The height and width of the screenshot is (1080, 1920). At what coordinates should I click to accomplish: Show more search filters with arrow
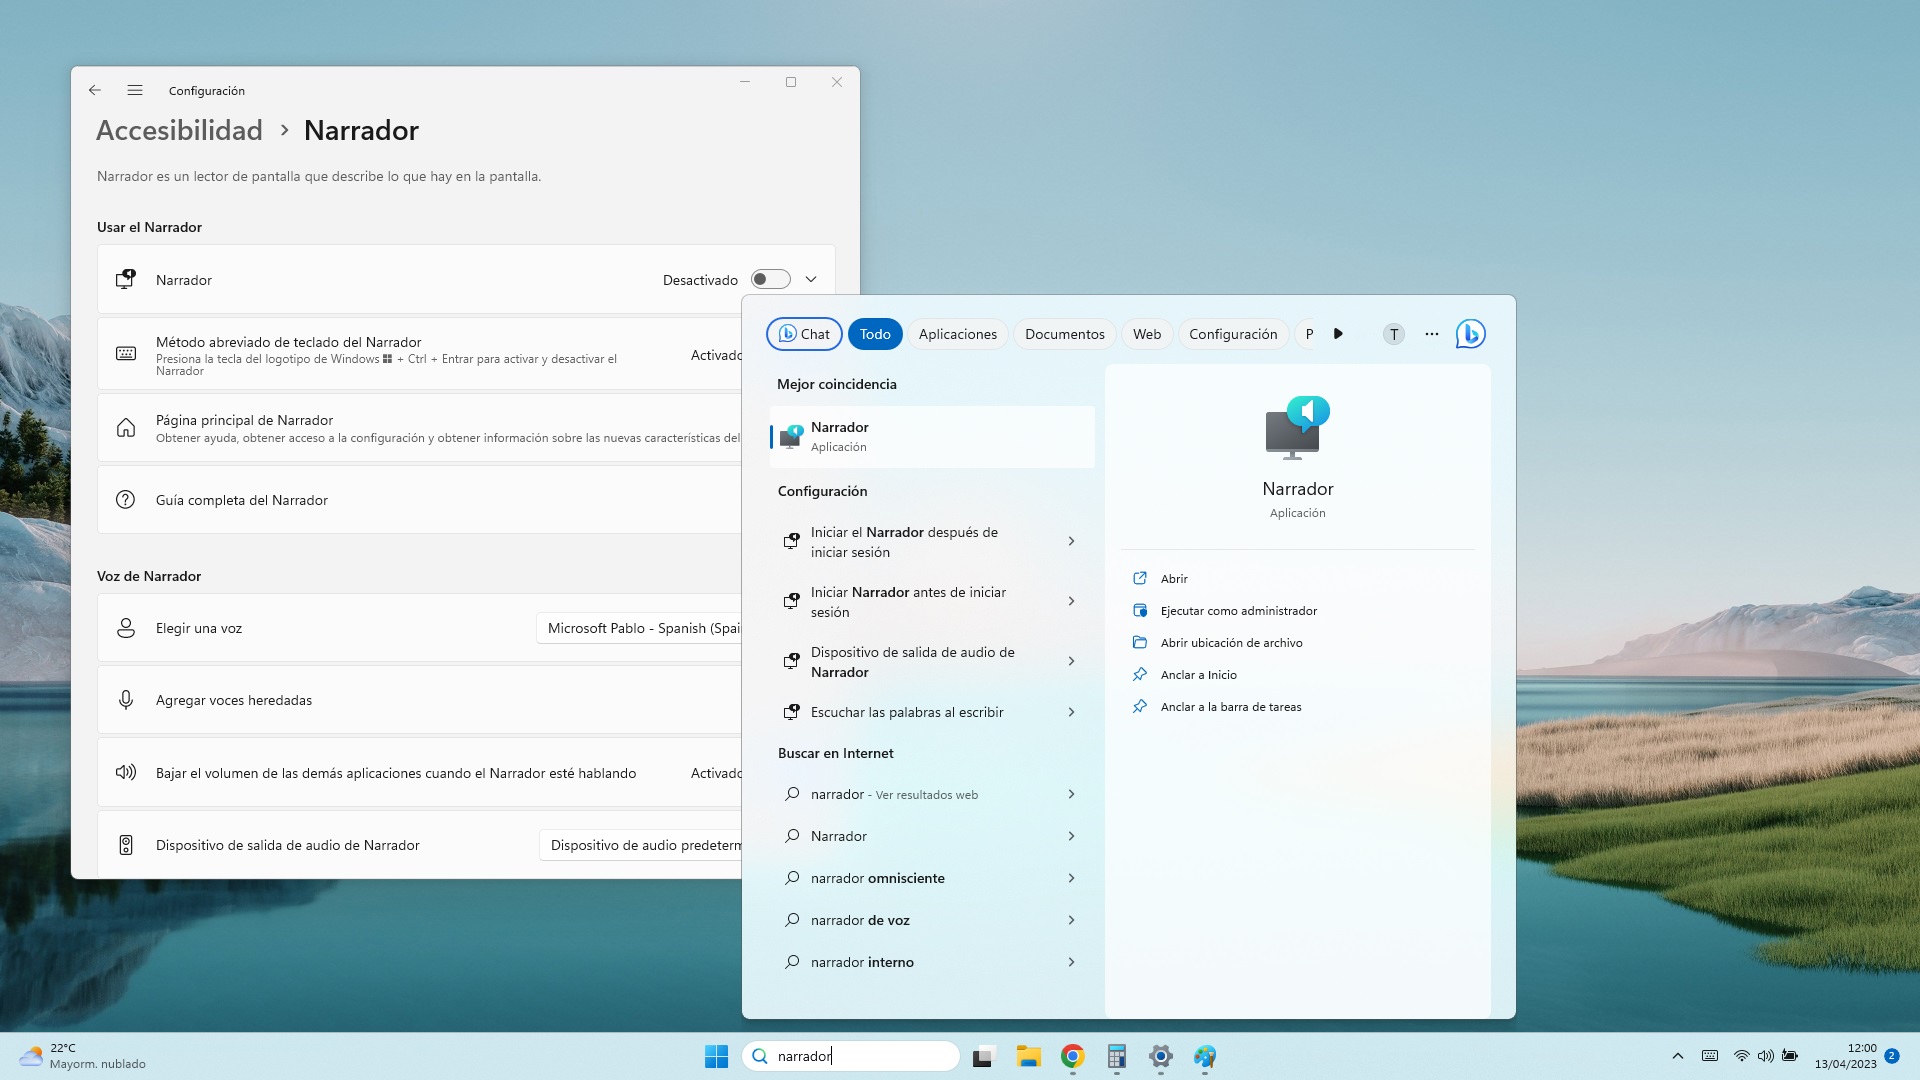(1338, 334)
